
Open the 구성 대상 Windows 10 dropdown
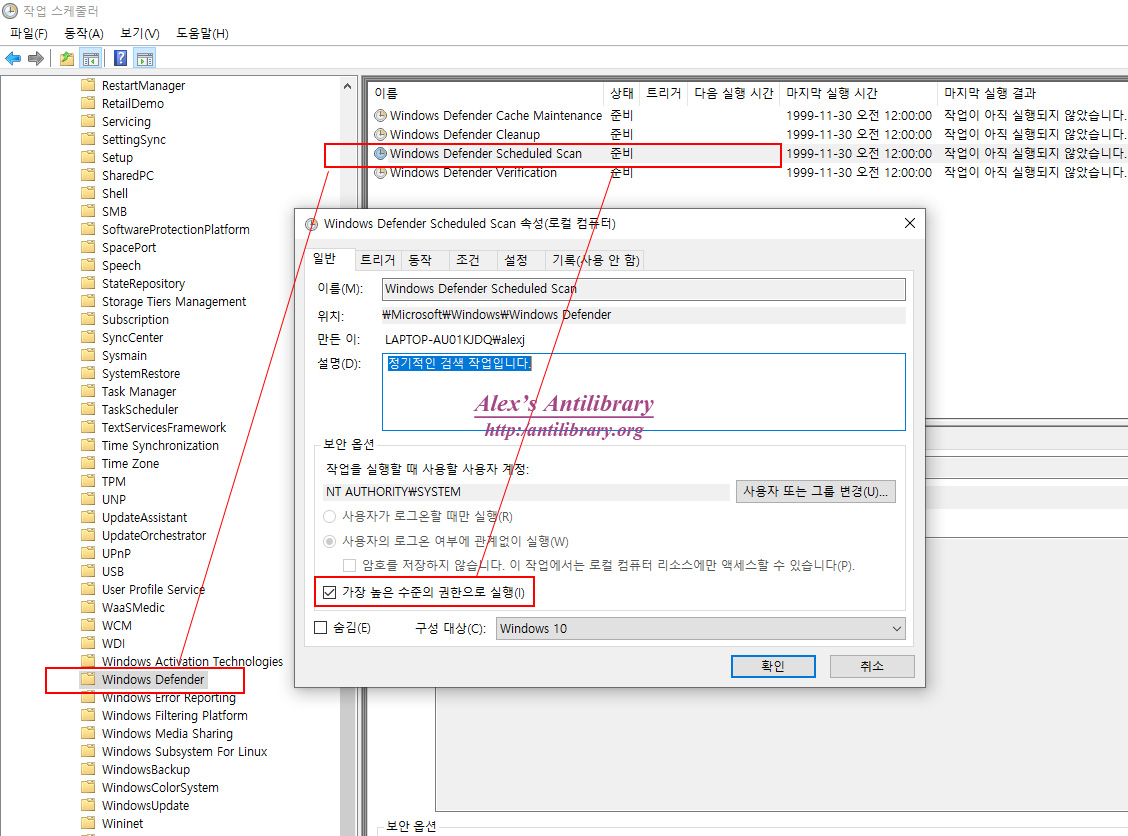701,629
